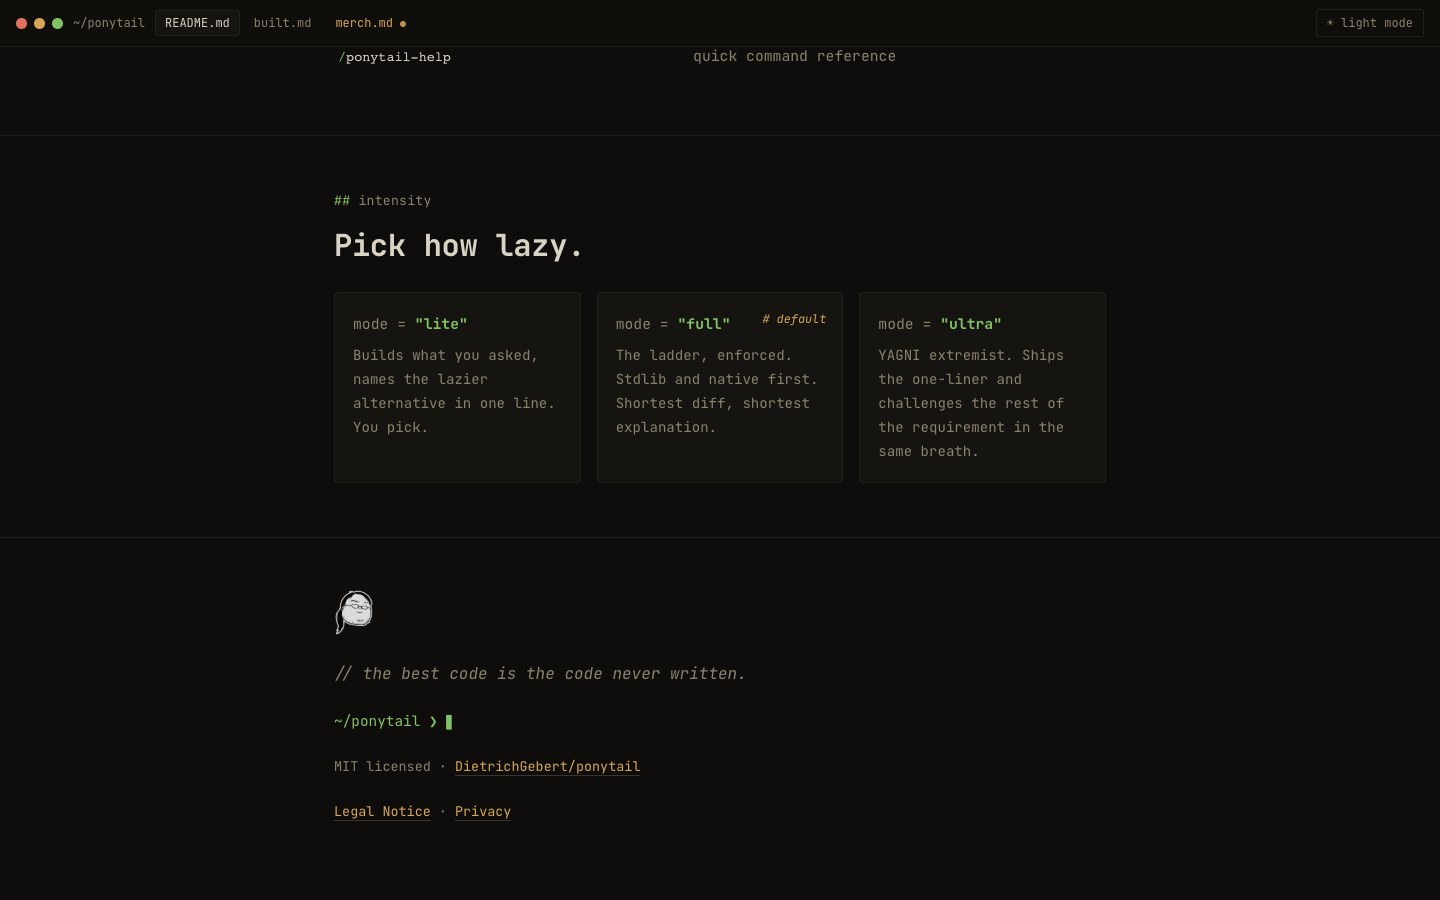The height and width of the screenshot is (900, 1440).
Task: Open the Privacy link
Action: [x=483, y=811]
